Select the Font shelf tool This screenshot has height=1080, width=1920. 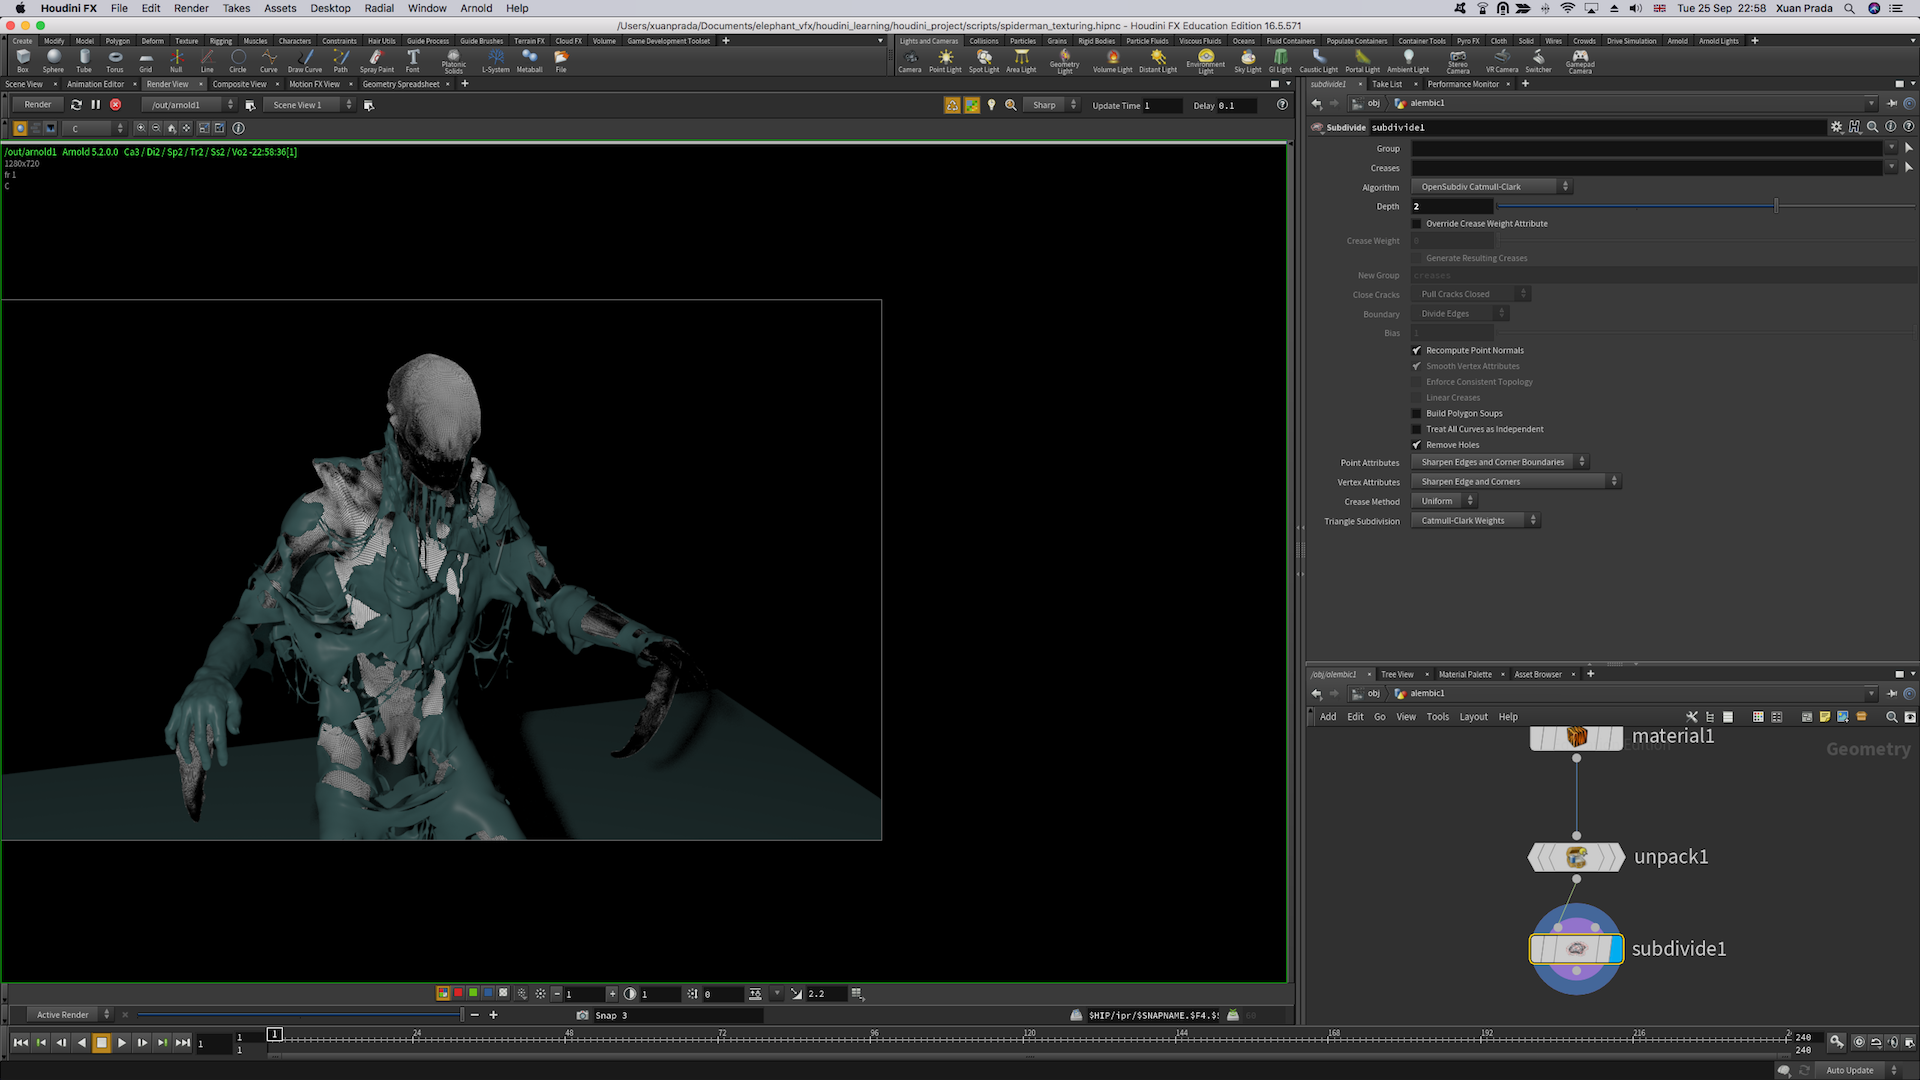(x=412, y=61)
